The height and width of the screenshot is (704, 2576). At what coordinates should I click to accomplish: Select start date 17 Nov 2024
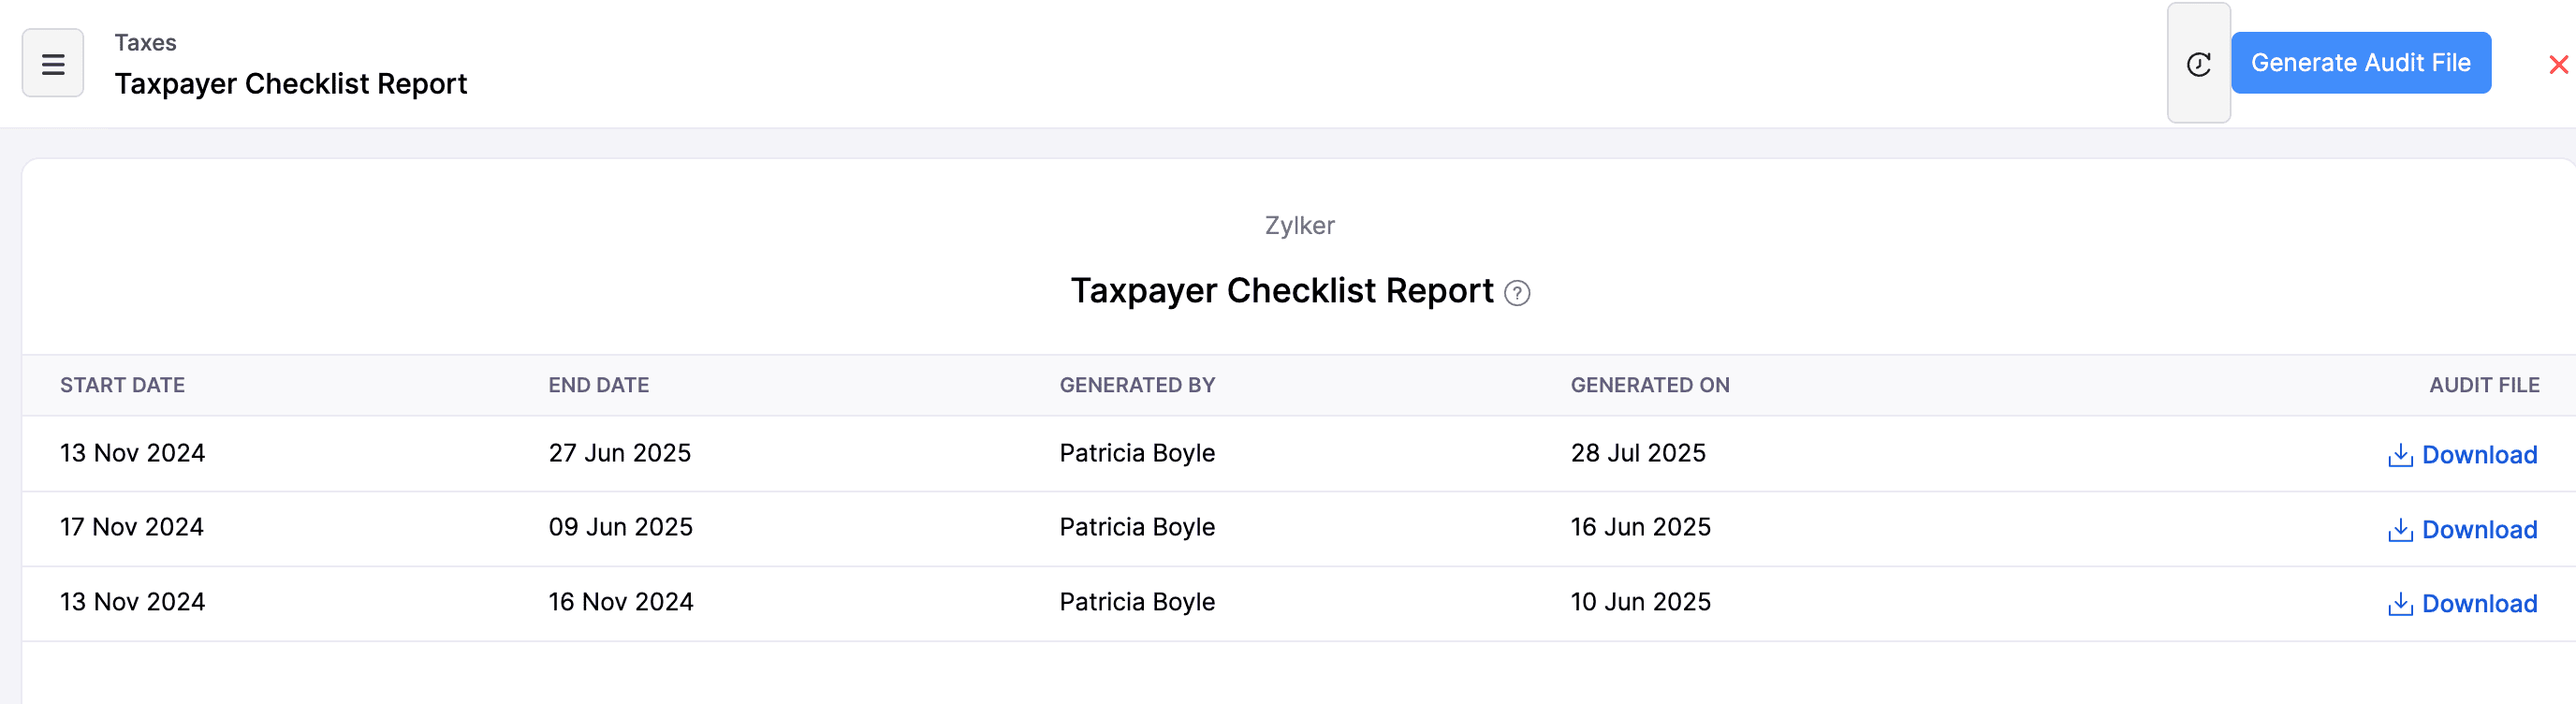(x=131, y=527)
